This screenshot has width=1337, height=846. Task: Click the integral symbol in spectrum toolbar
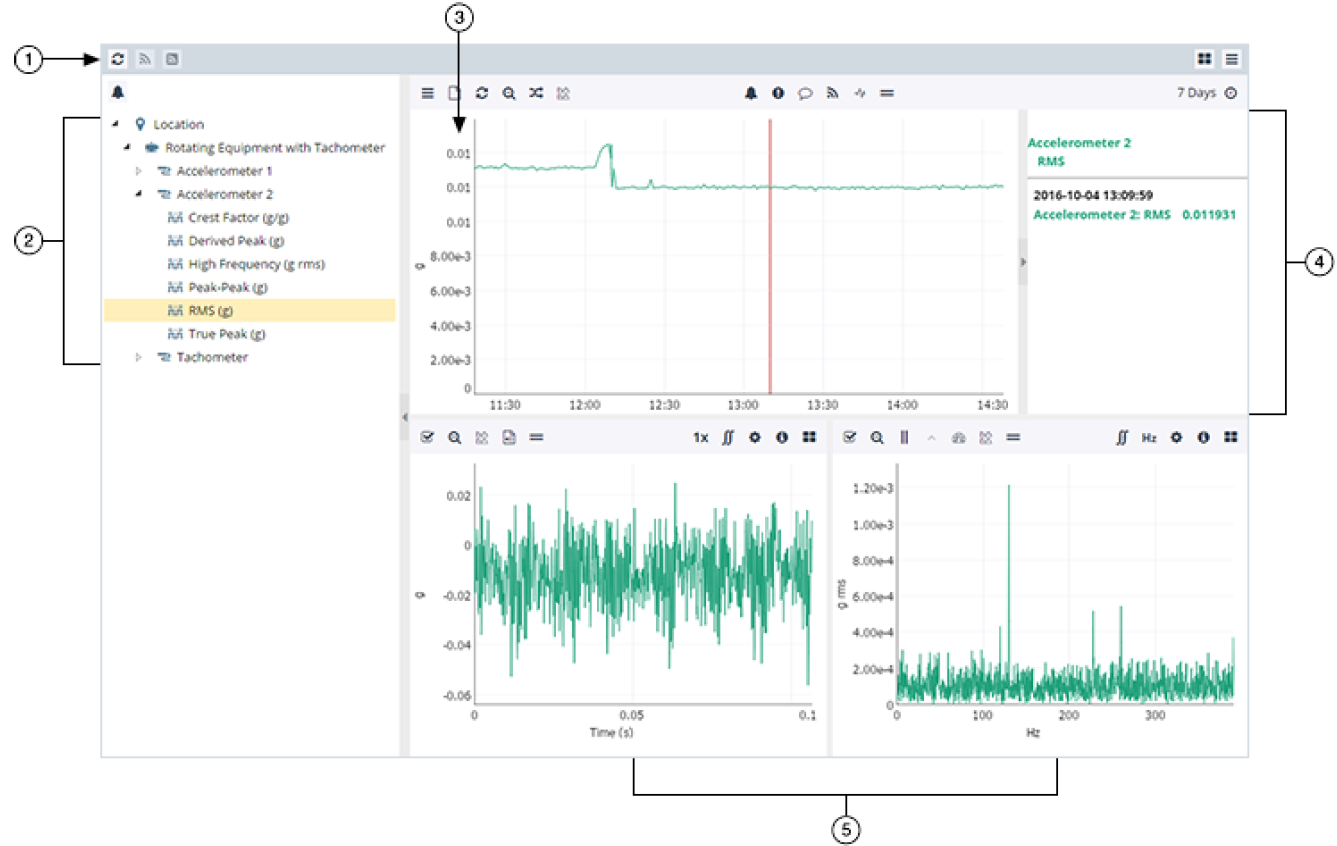pyautogui.click(x=1122, y=437)
